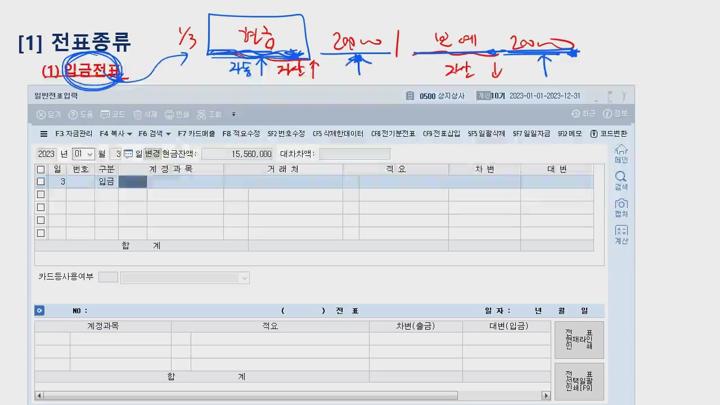
Task: Click the highlighted account code cell in first row
Action: (133, 181)
